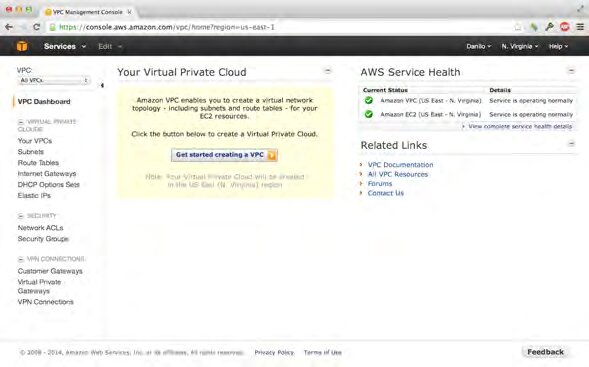This screenshot has width=589, height=367.
Task: Close the VPC Management Console tab
Action: click(129, 12)
